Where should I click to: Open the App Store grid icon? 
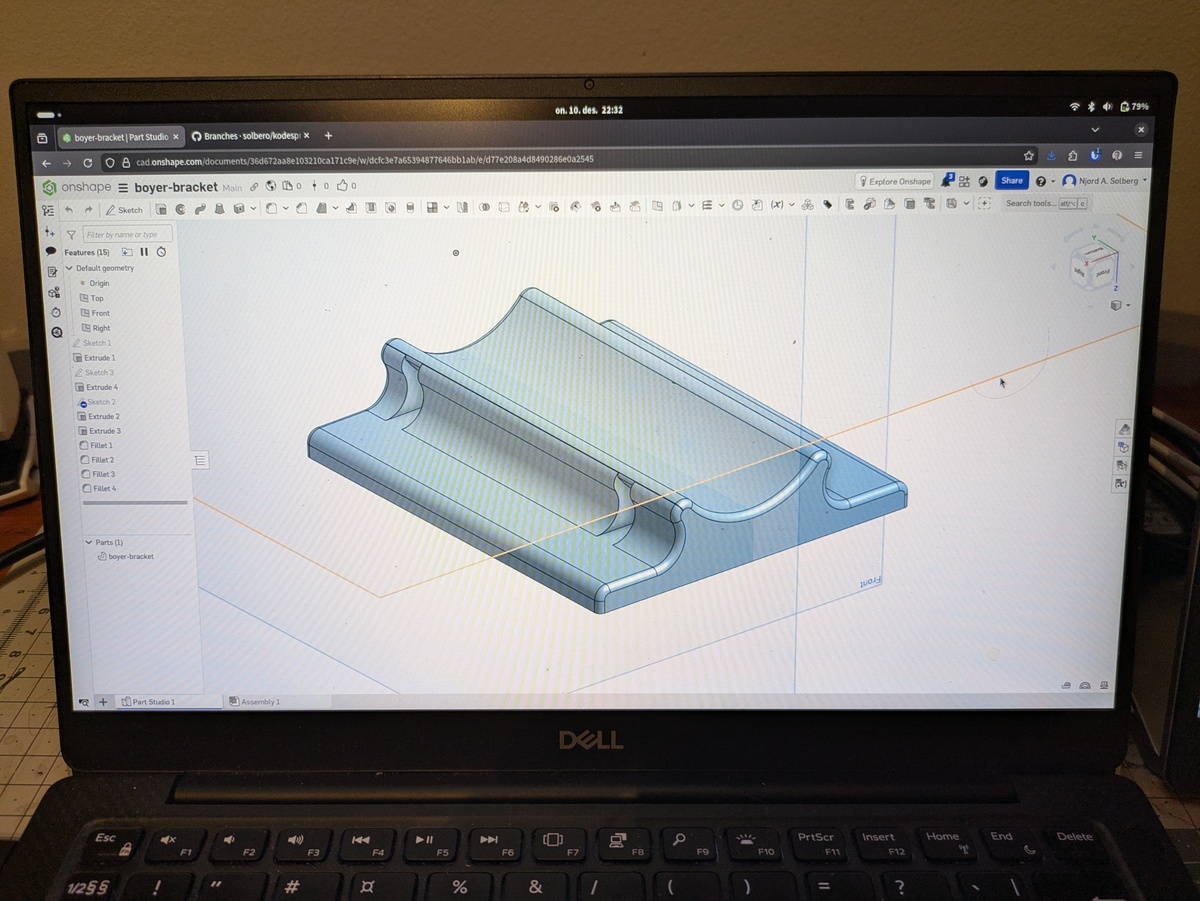[x=964, y=181]
